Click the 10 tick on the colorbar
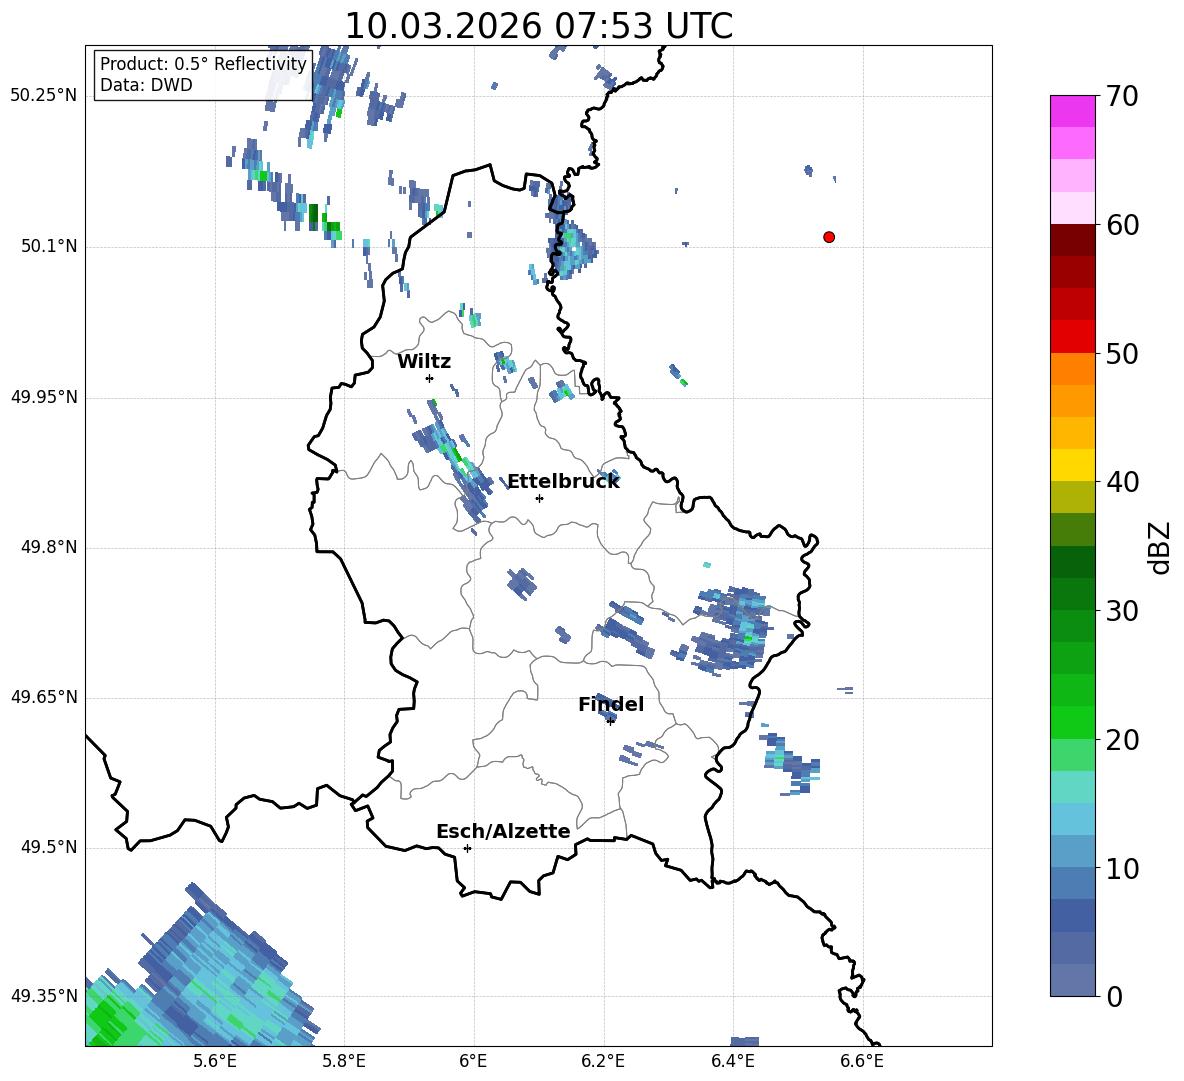The image size is (1184, 1081). tap(1122, 868)
